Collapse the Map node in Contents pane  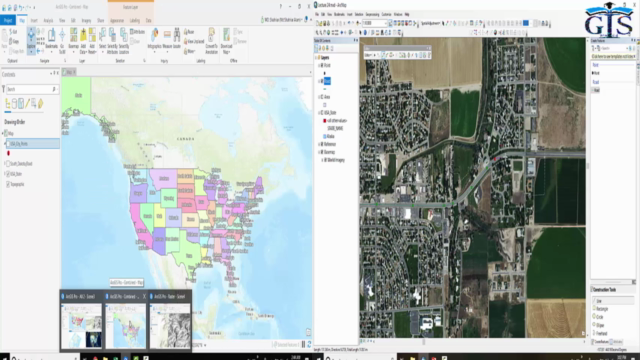[2, 133]
